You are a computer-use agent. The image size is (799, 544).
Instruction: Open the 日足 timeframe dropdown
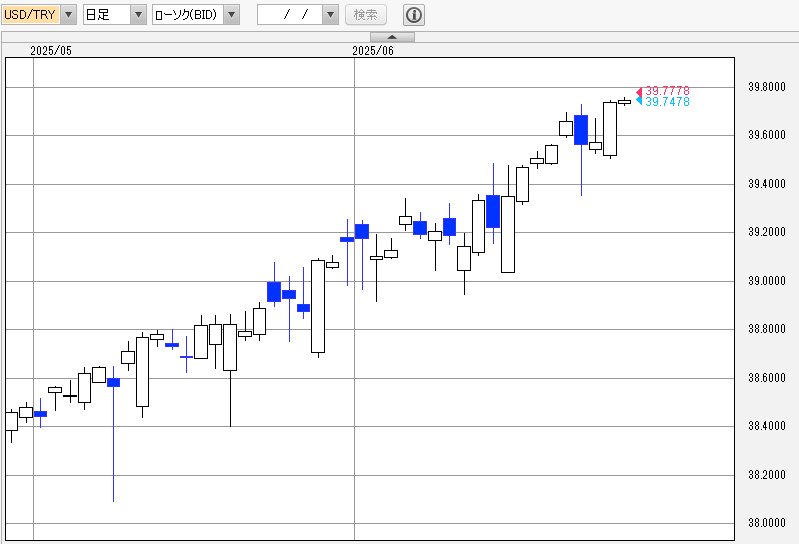pos(115,15)
